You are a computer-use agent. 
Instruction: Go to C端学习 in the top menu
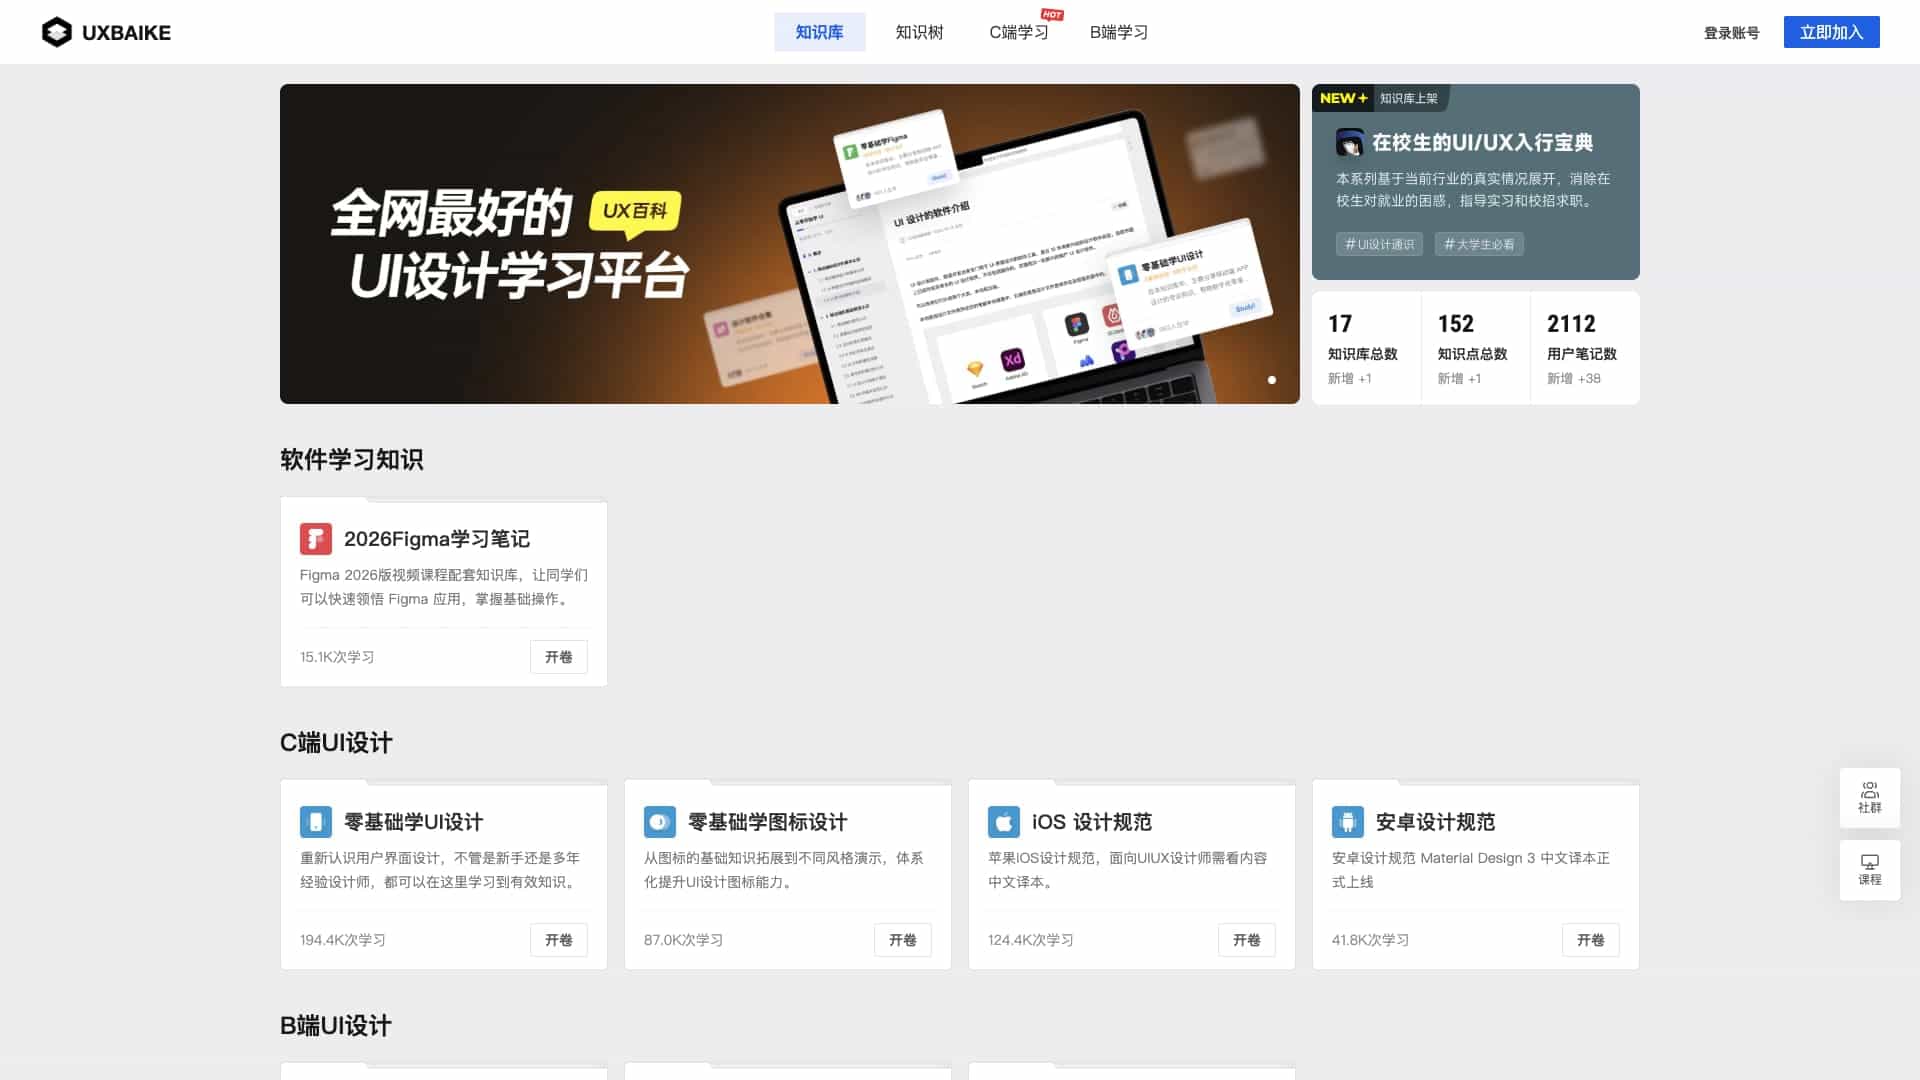point(1019,32)
